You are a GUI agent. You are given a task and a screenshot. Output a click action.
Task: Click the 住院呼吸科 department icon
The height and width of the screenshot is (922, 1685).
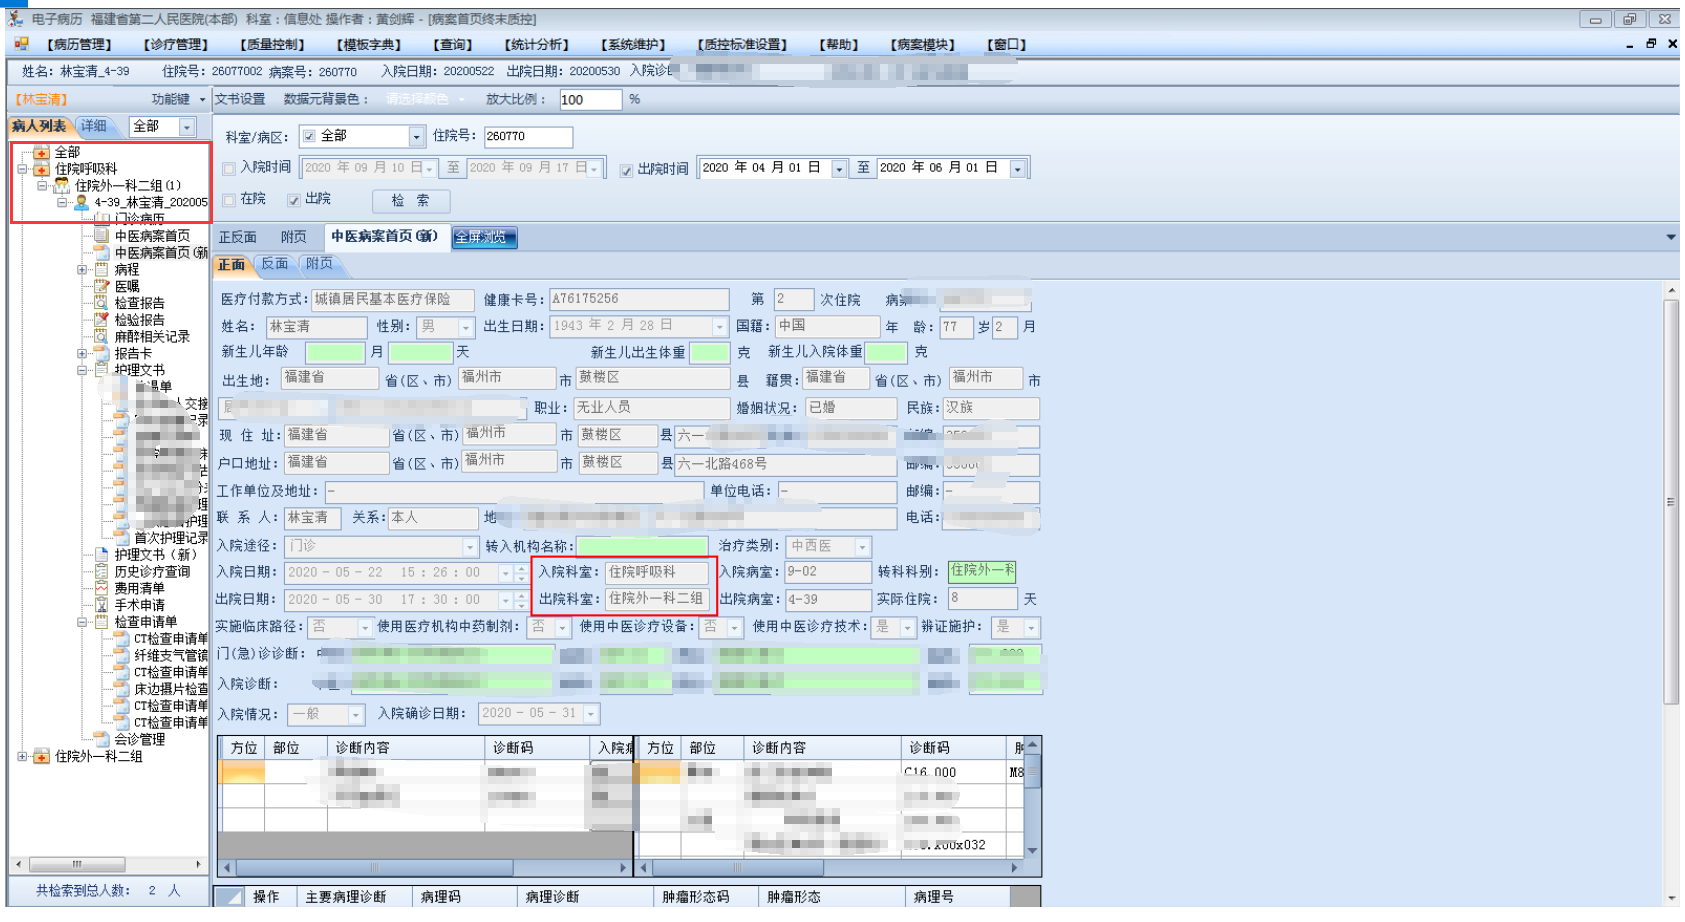click(x=42, y=169)
